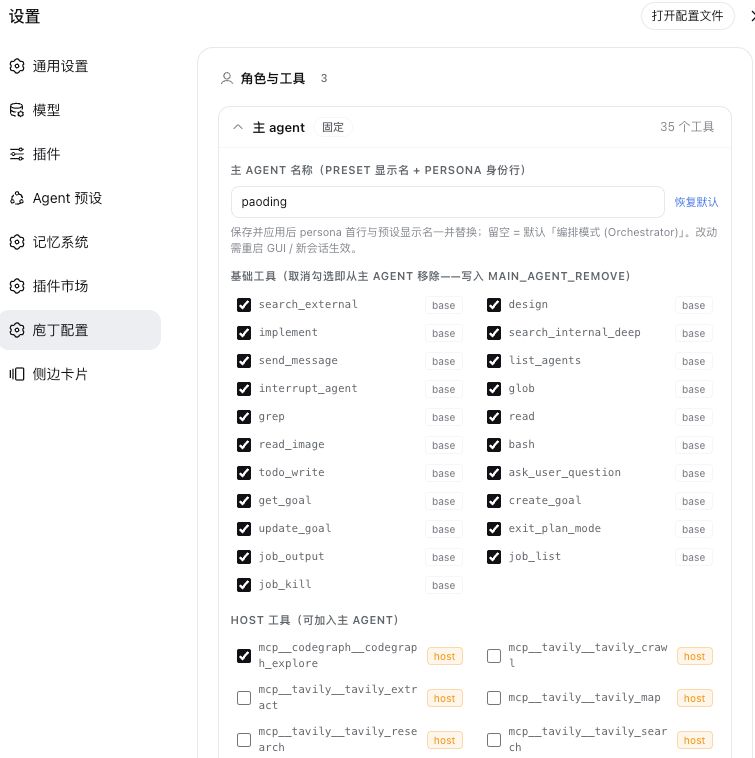Uncheck the search_external tool
The height and width of the screenshot is (758, 755).
pyautogui.click(x=244, y=305)
